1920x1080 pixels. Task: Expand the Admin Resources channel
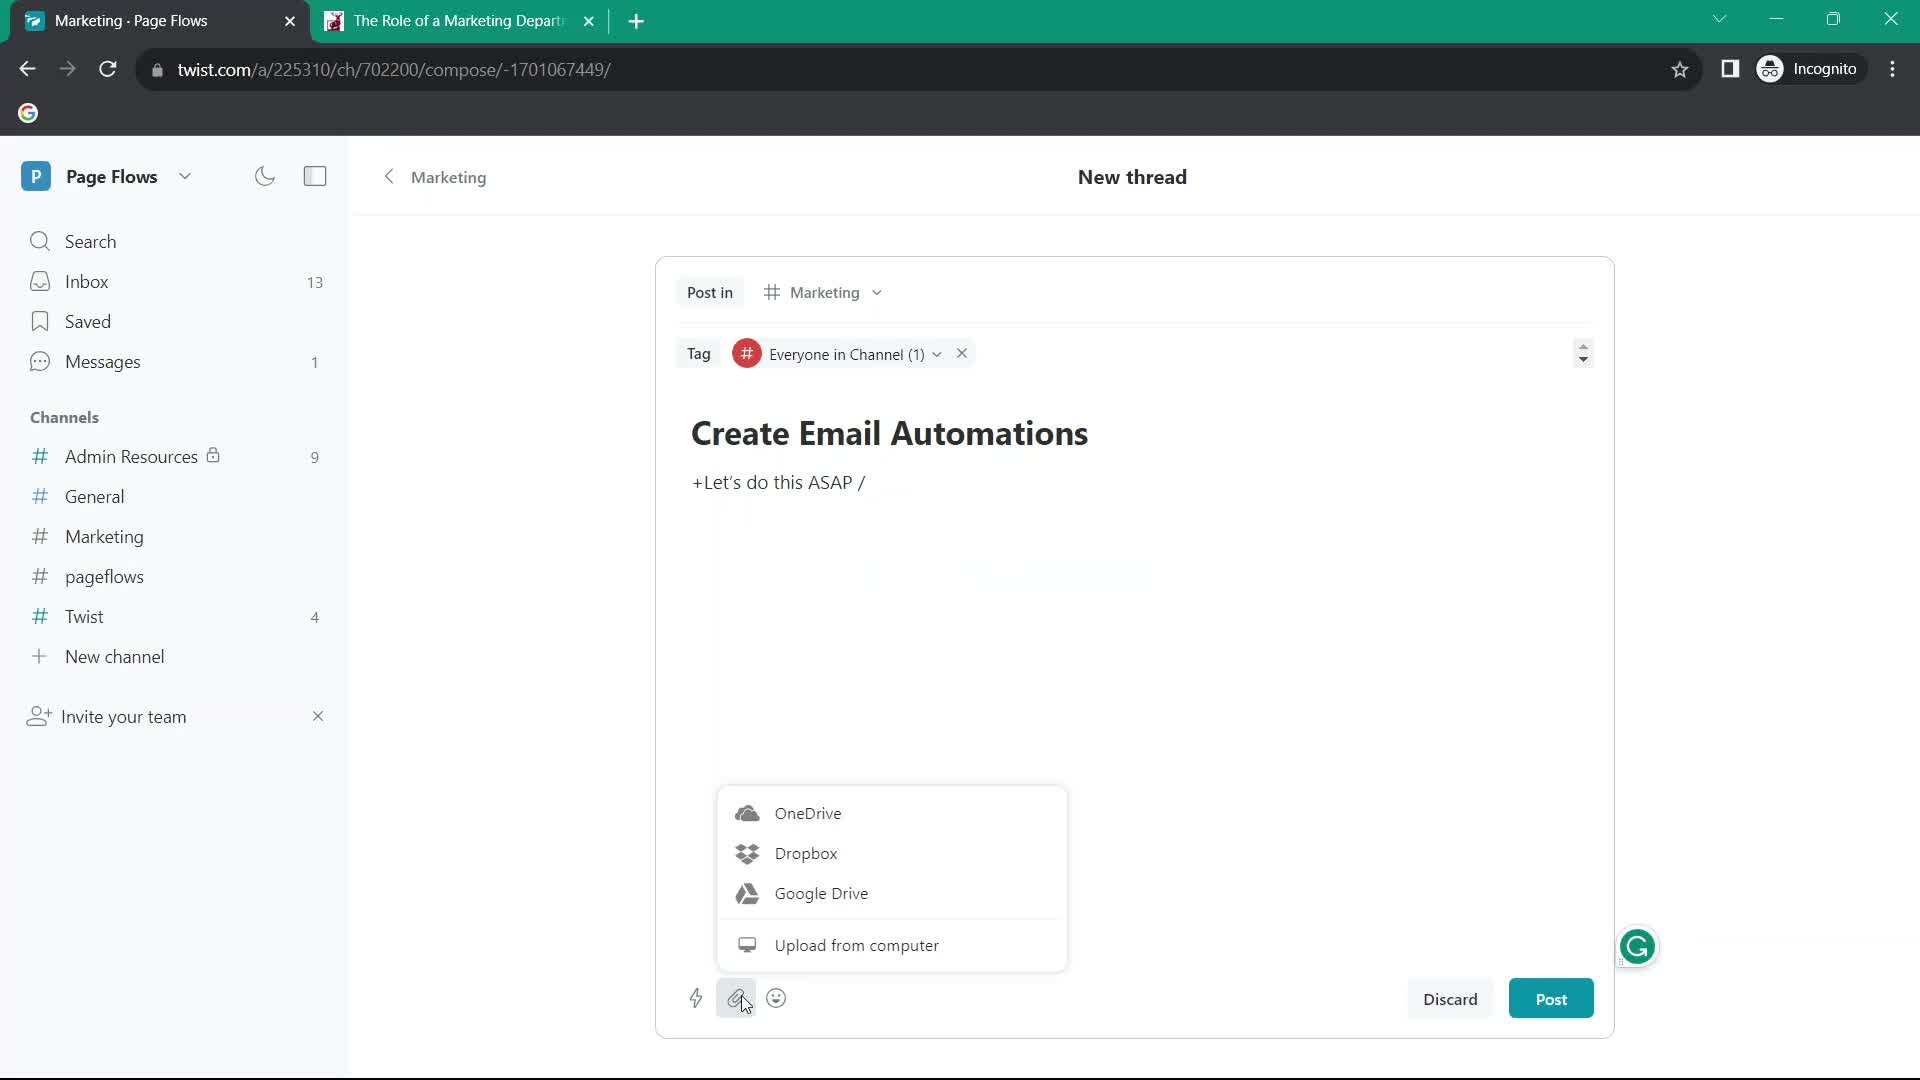(131, 456)
